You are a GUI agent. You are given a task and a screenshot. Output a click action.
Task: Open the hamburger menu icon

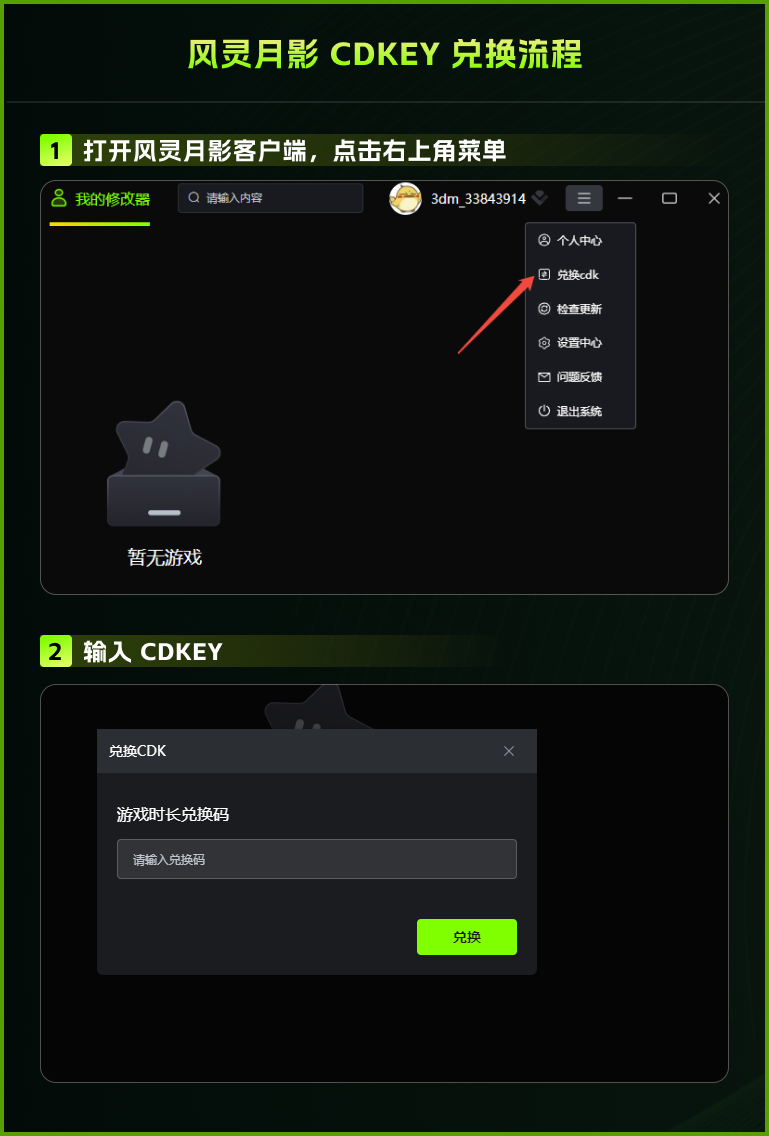(x=583, y=198)
